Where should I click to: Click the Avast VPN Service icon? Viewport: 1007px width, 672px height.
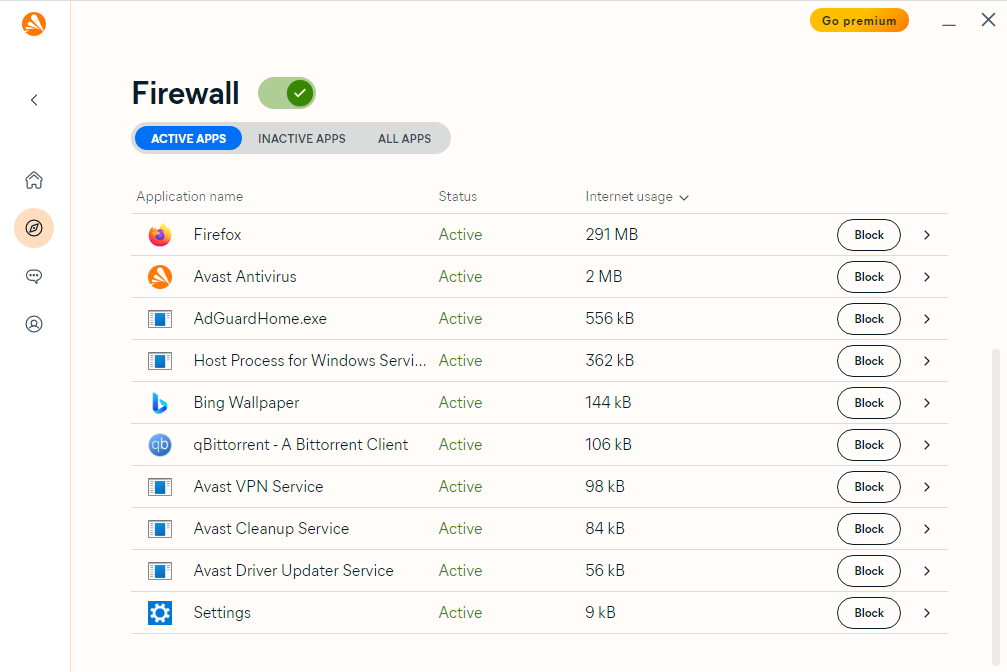tap(160, 487)
